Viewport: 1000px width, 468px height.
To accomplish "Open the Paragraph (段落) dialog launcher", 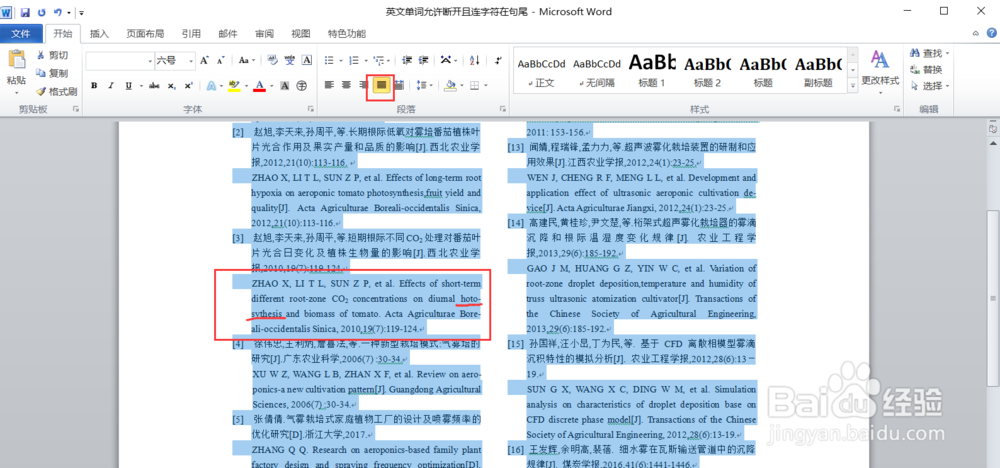I will coord(503,110).
